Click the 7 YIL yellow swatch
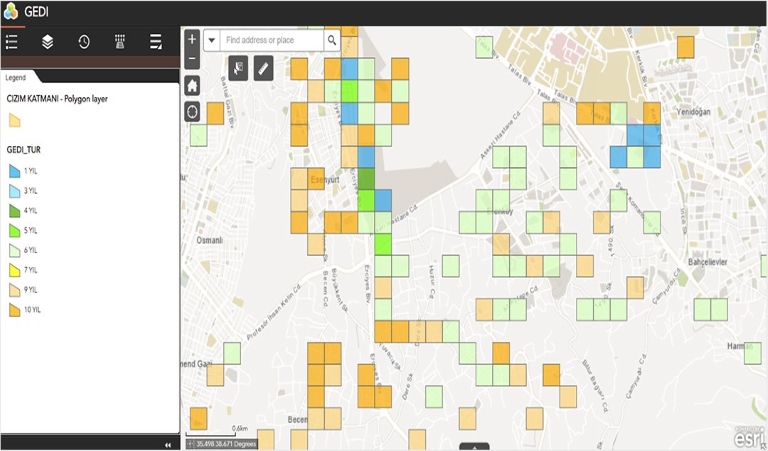Viewport: 768px width, 451px height. pyautogui.click(x=15, y=270)
